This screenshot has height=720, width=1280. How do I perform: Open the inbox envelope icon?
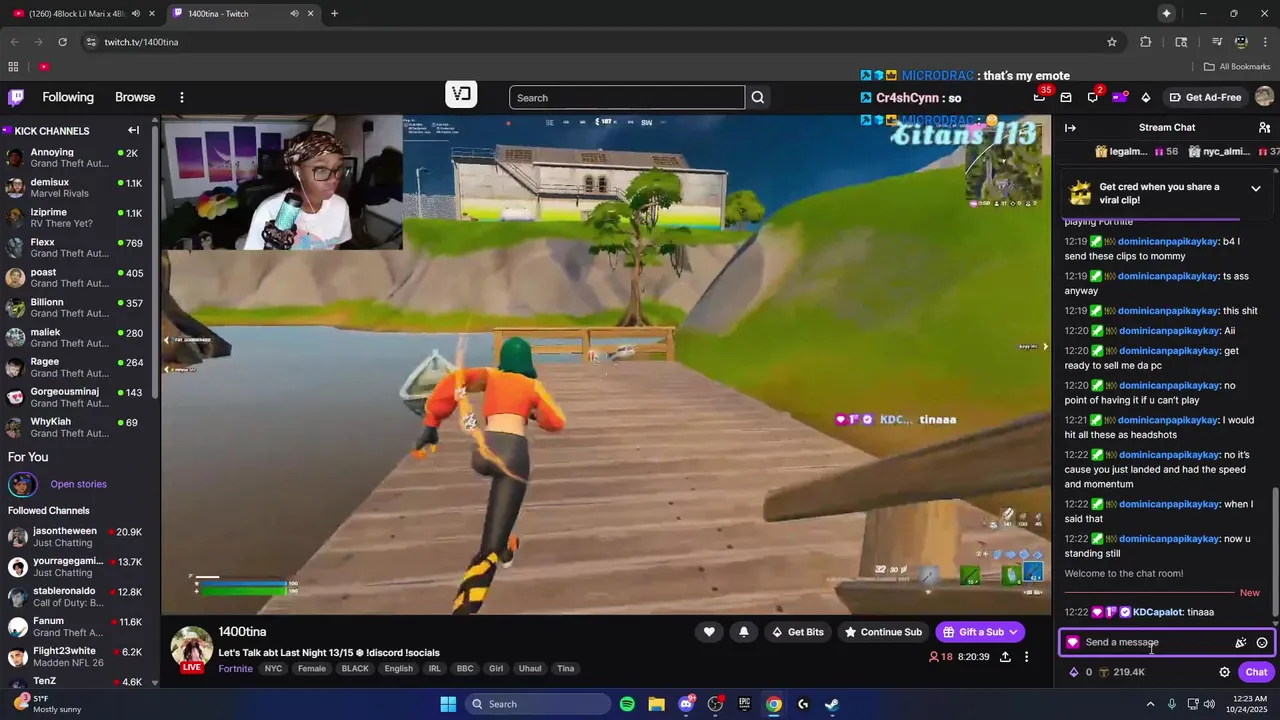pyautogui.click(x=1066, y=97)
